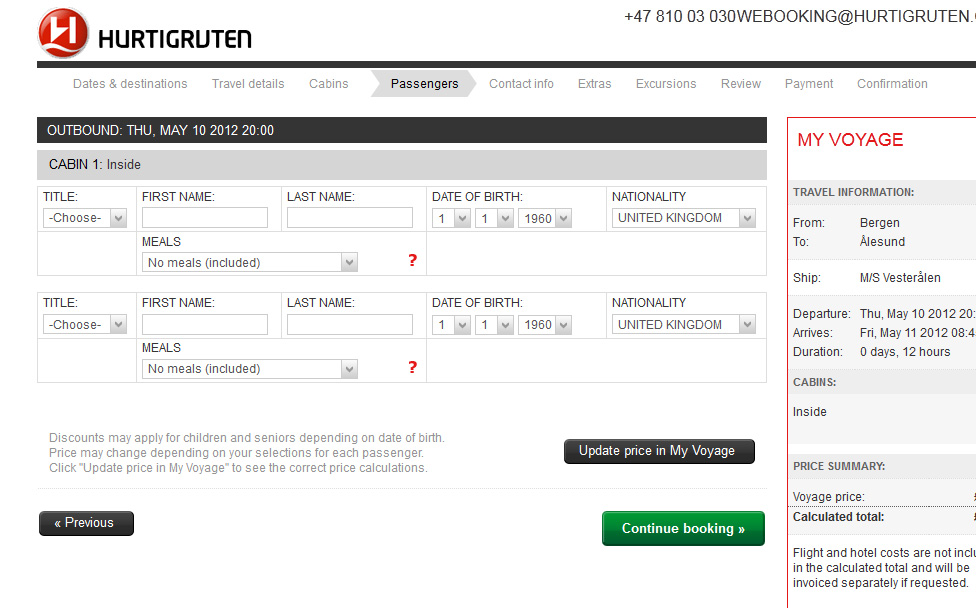Click origin text Bergen
Viewport: 976px width, 608px height.
pos(880,223)
